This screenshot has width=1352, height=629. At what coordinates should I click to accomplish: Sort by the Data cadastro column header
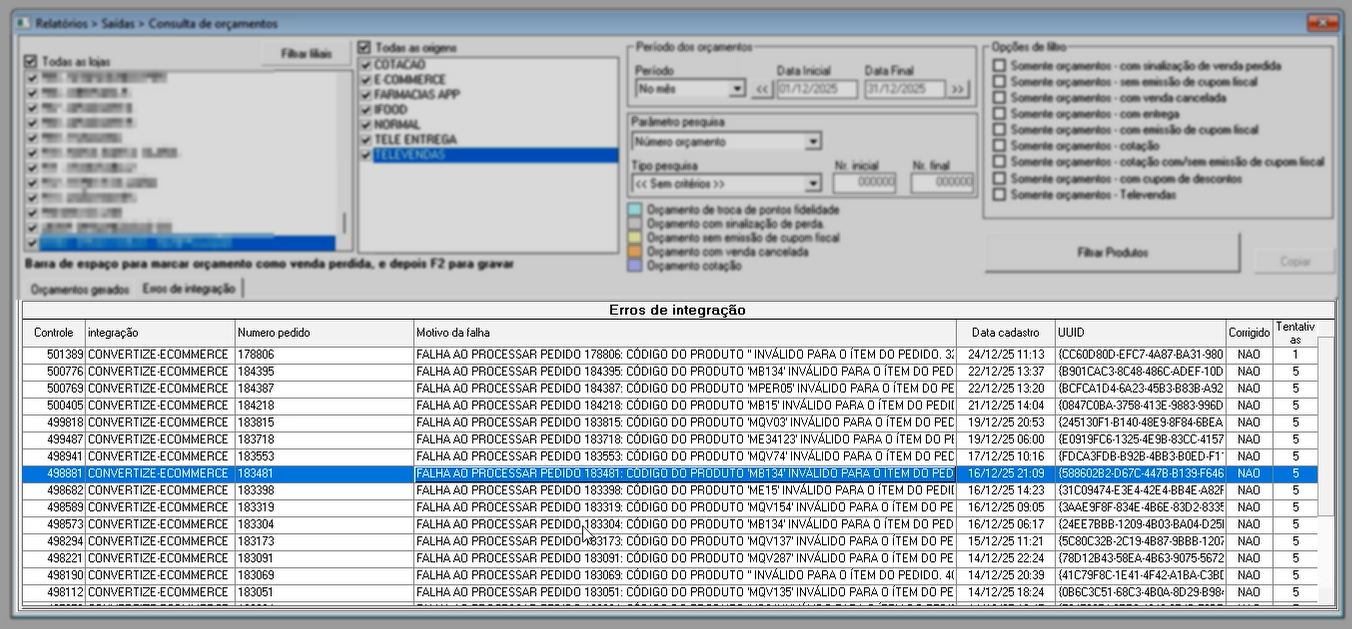point(1005,332)
